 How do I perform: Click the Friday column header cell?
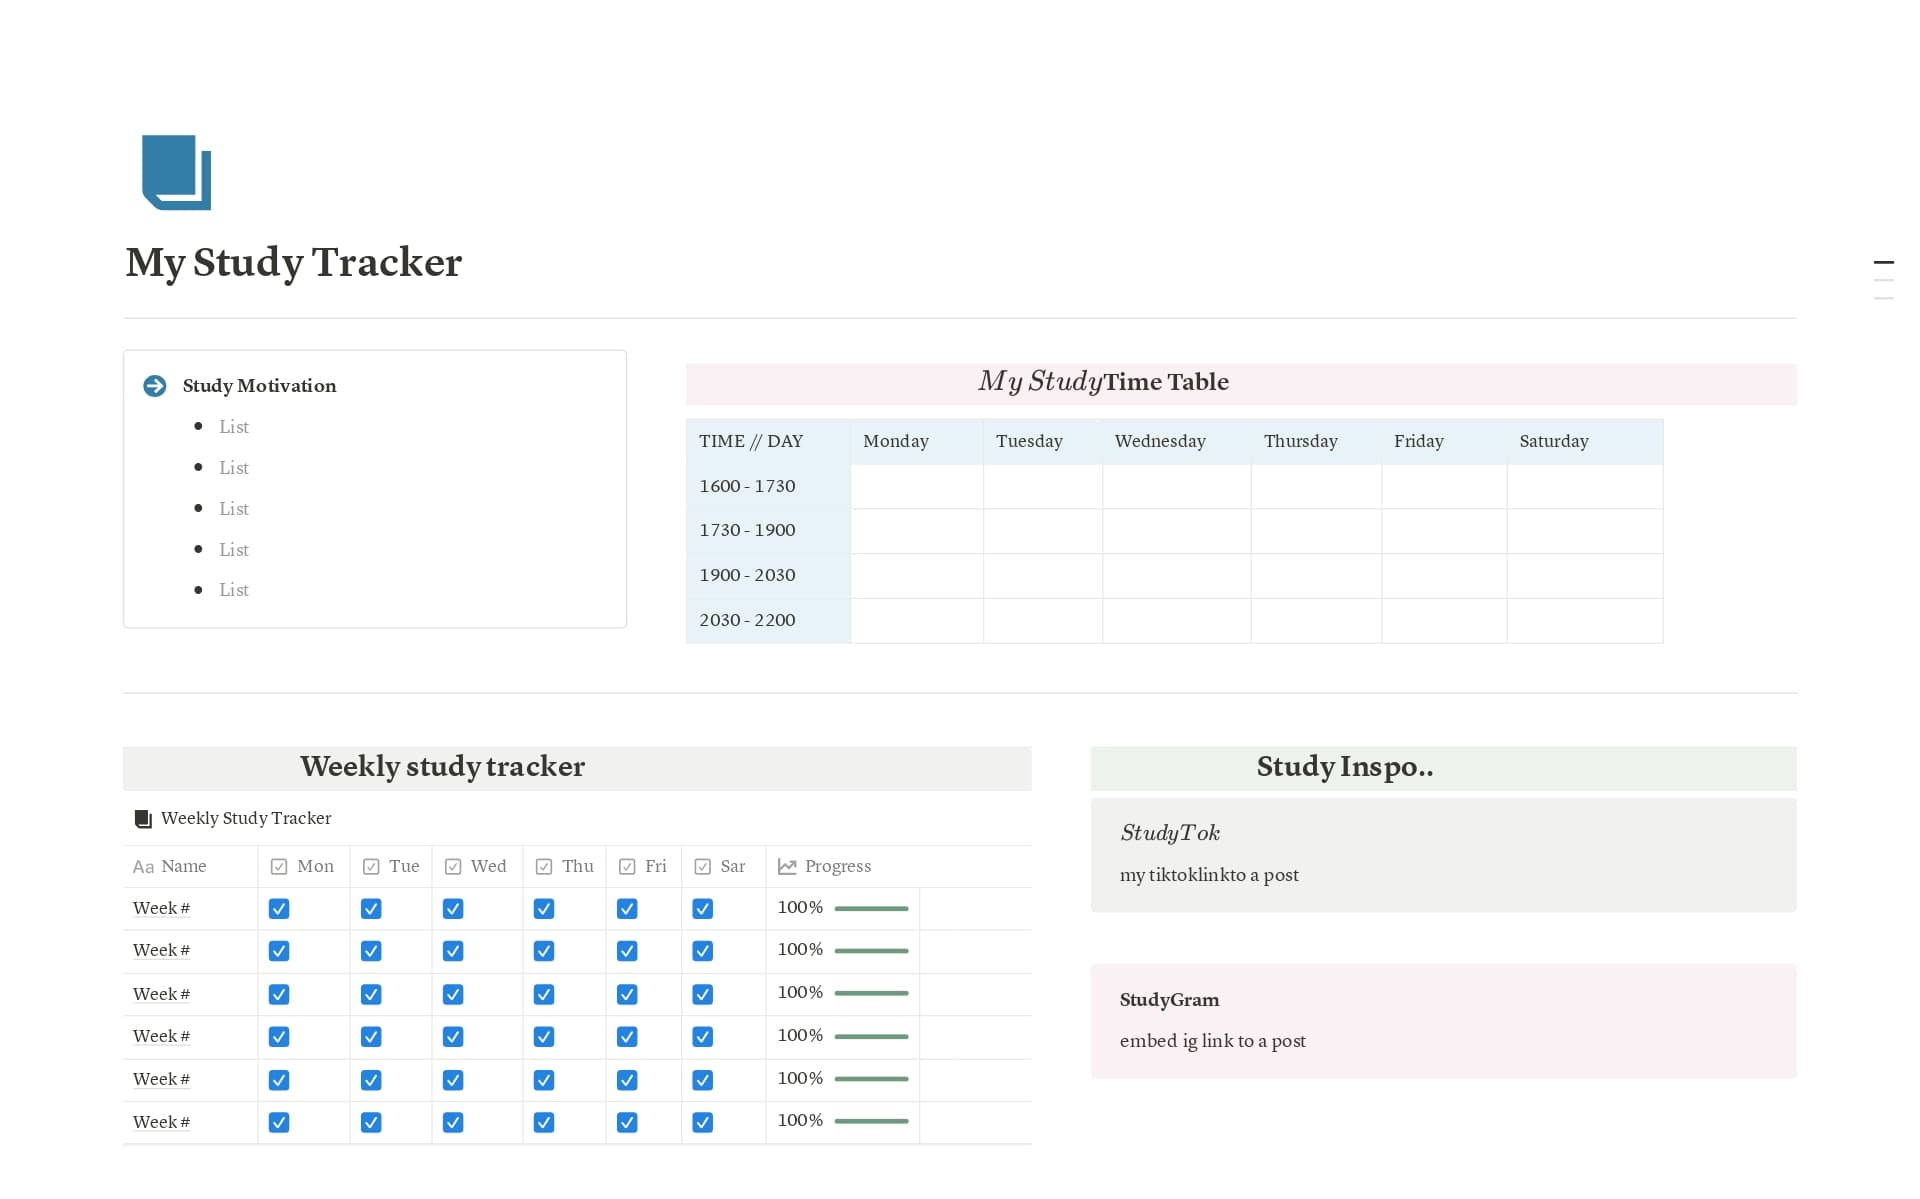click(x=1445, y=441)
